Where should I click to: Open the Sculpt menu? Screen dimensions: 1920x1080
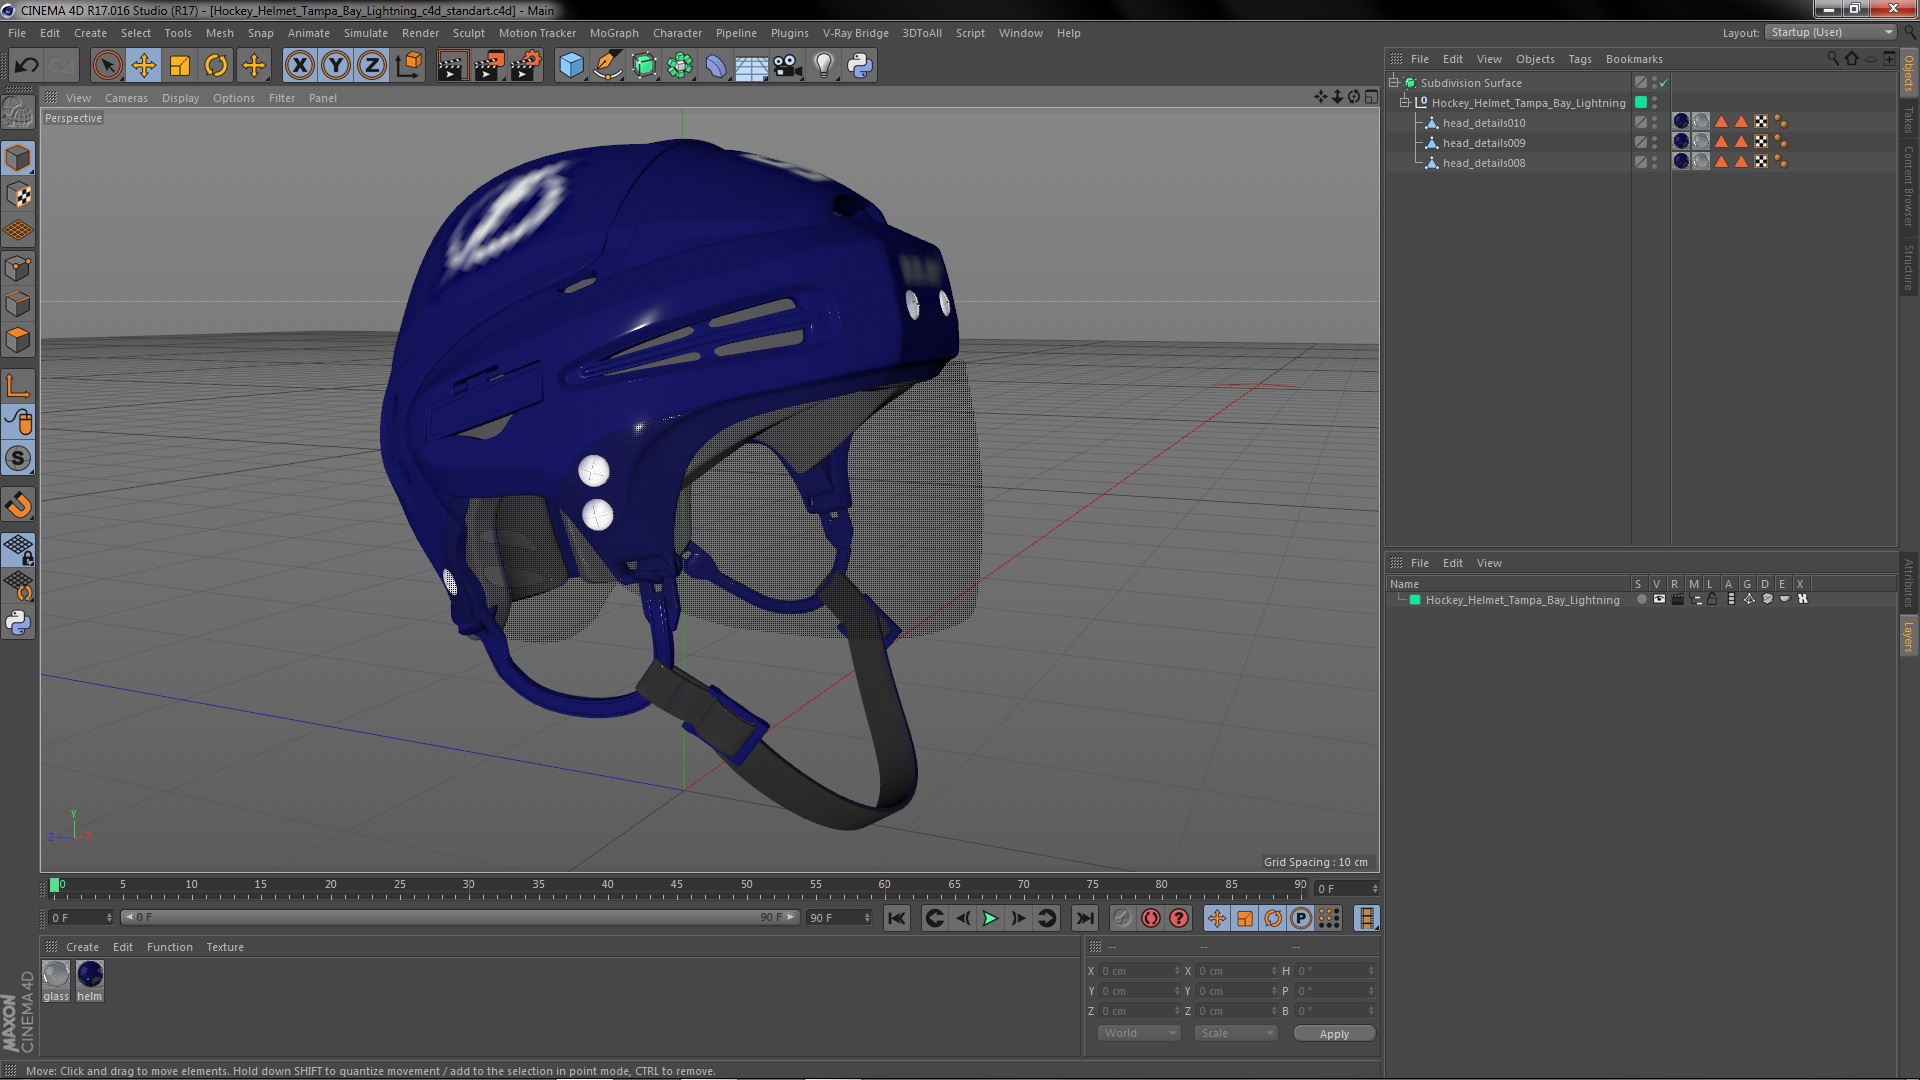[x=468, y=33]
